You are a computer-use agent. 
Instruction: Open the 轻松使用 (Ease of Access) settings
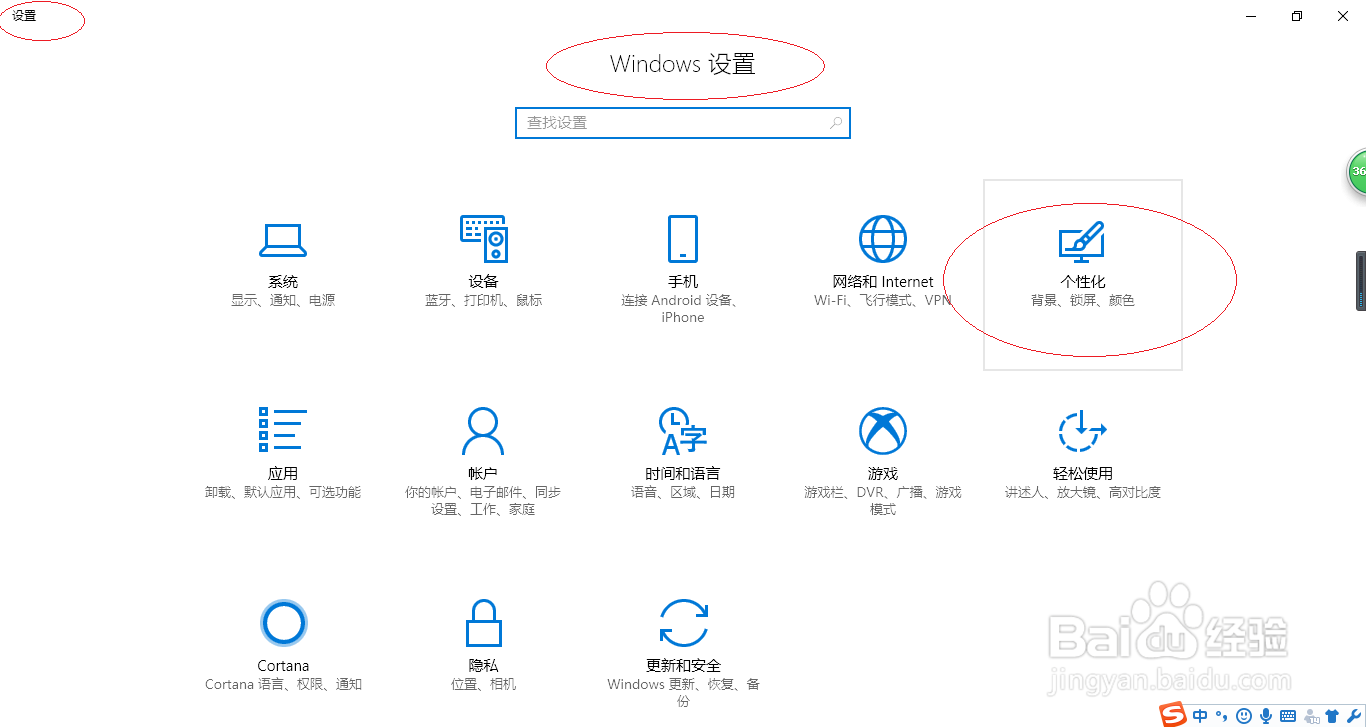coord(1083,454)
